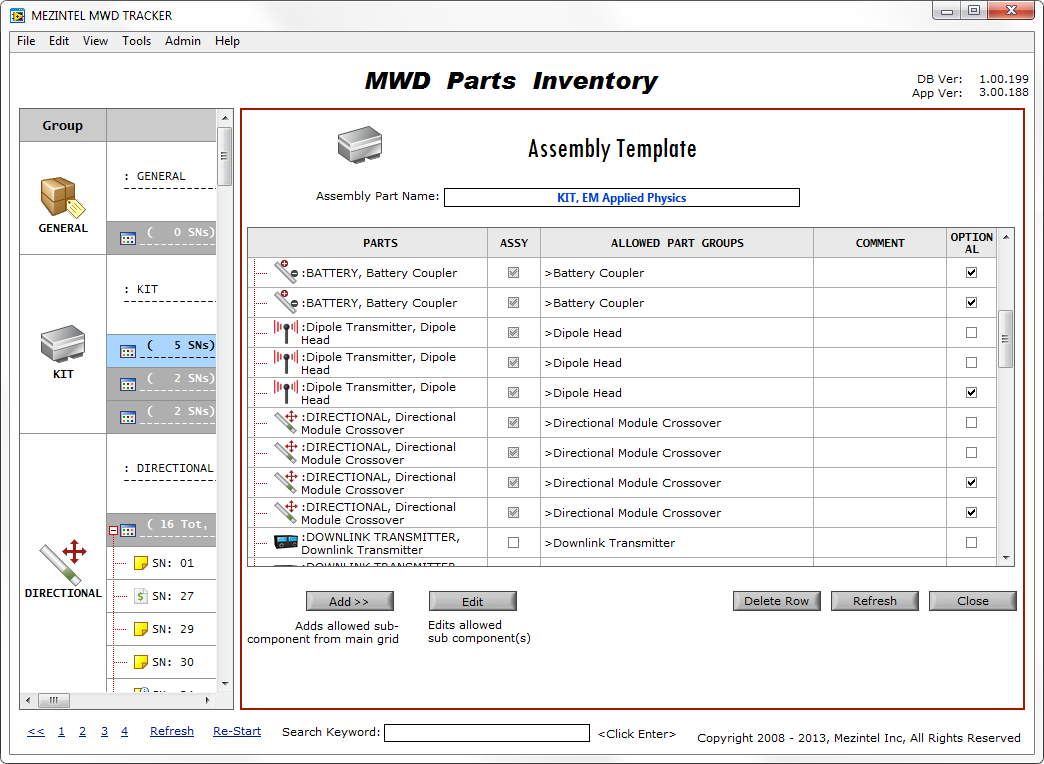The height and width of the screenshot is (764, 1044).
Task: Open the Admin menu
Action: 182,41
